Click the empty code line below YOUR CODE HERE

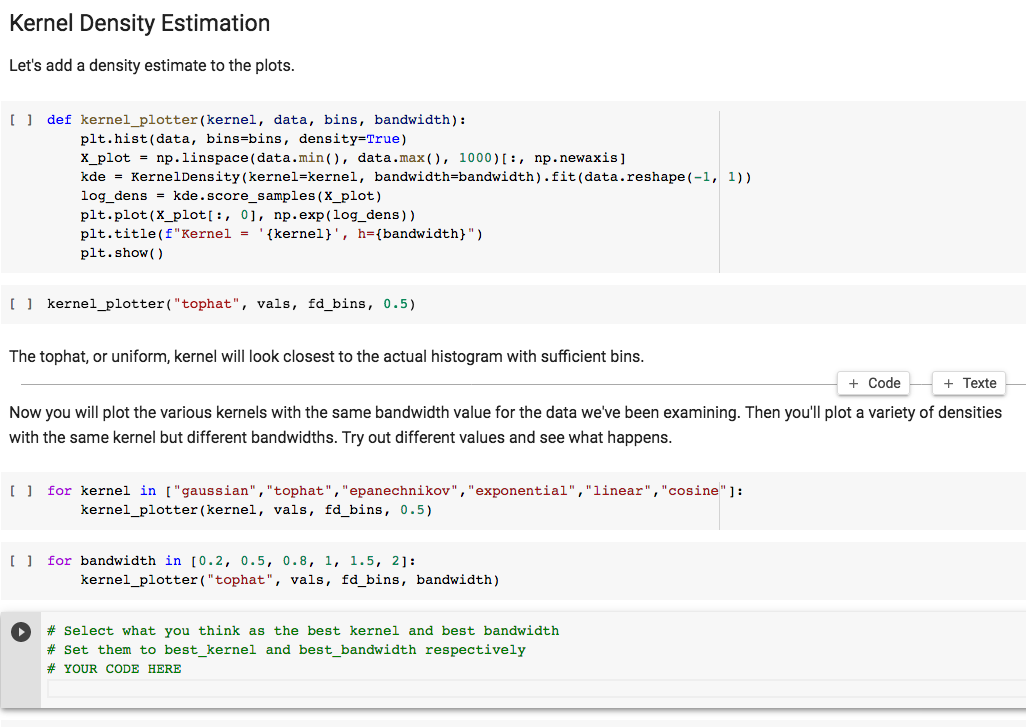[x=536, y=688]
